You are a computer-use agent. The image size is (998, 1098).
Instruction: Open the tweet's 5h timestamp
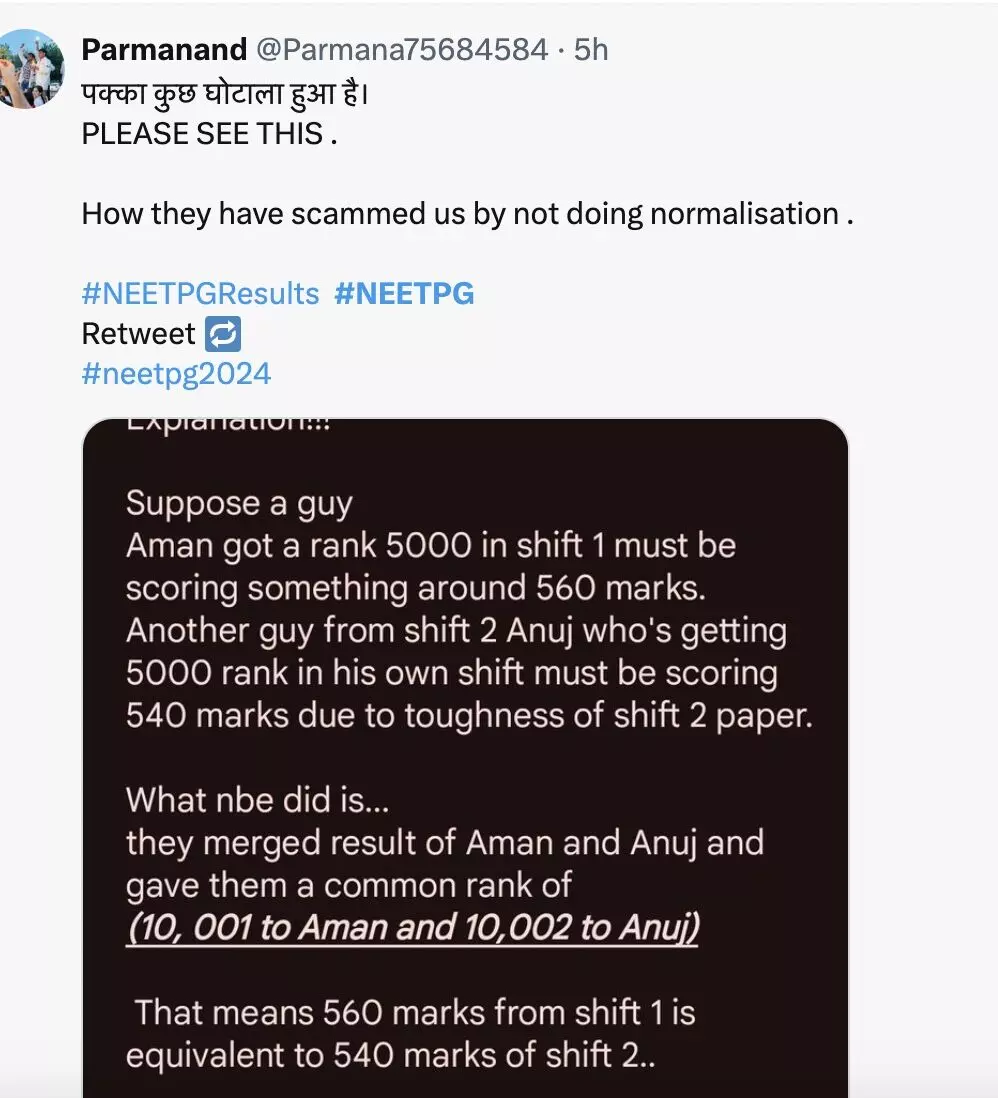point(591,49)
